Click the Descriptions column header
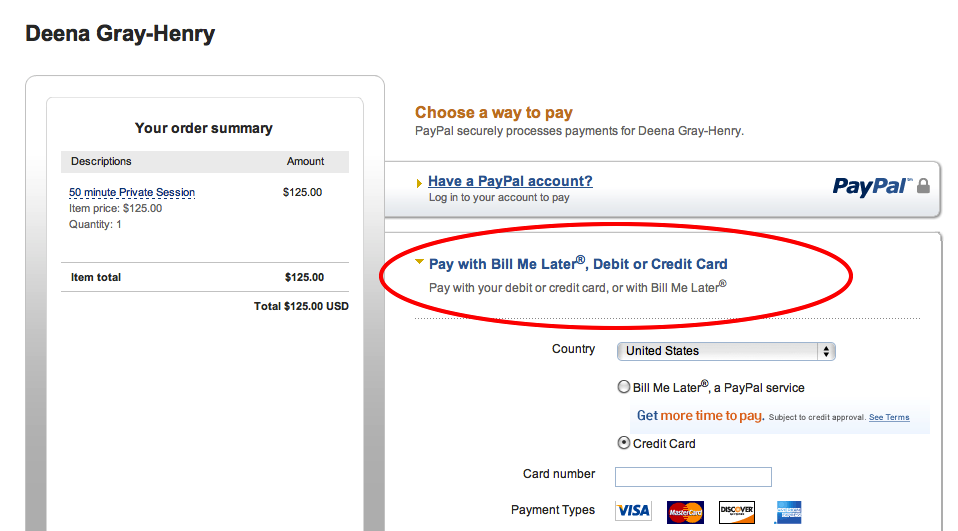Viewport: 958px width, 531px height. click(x=101, y=161)
